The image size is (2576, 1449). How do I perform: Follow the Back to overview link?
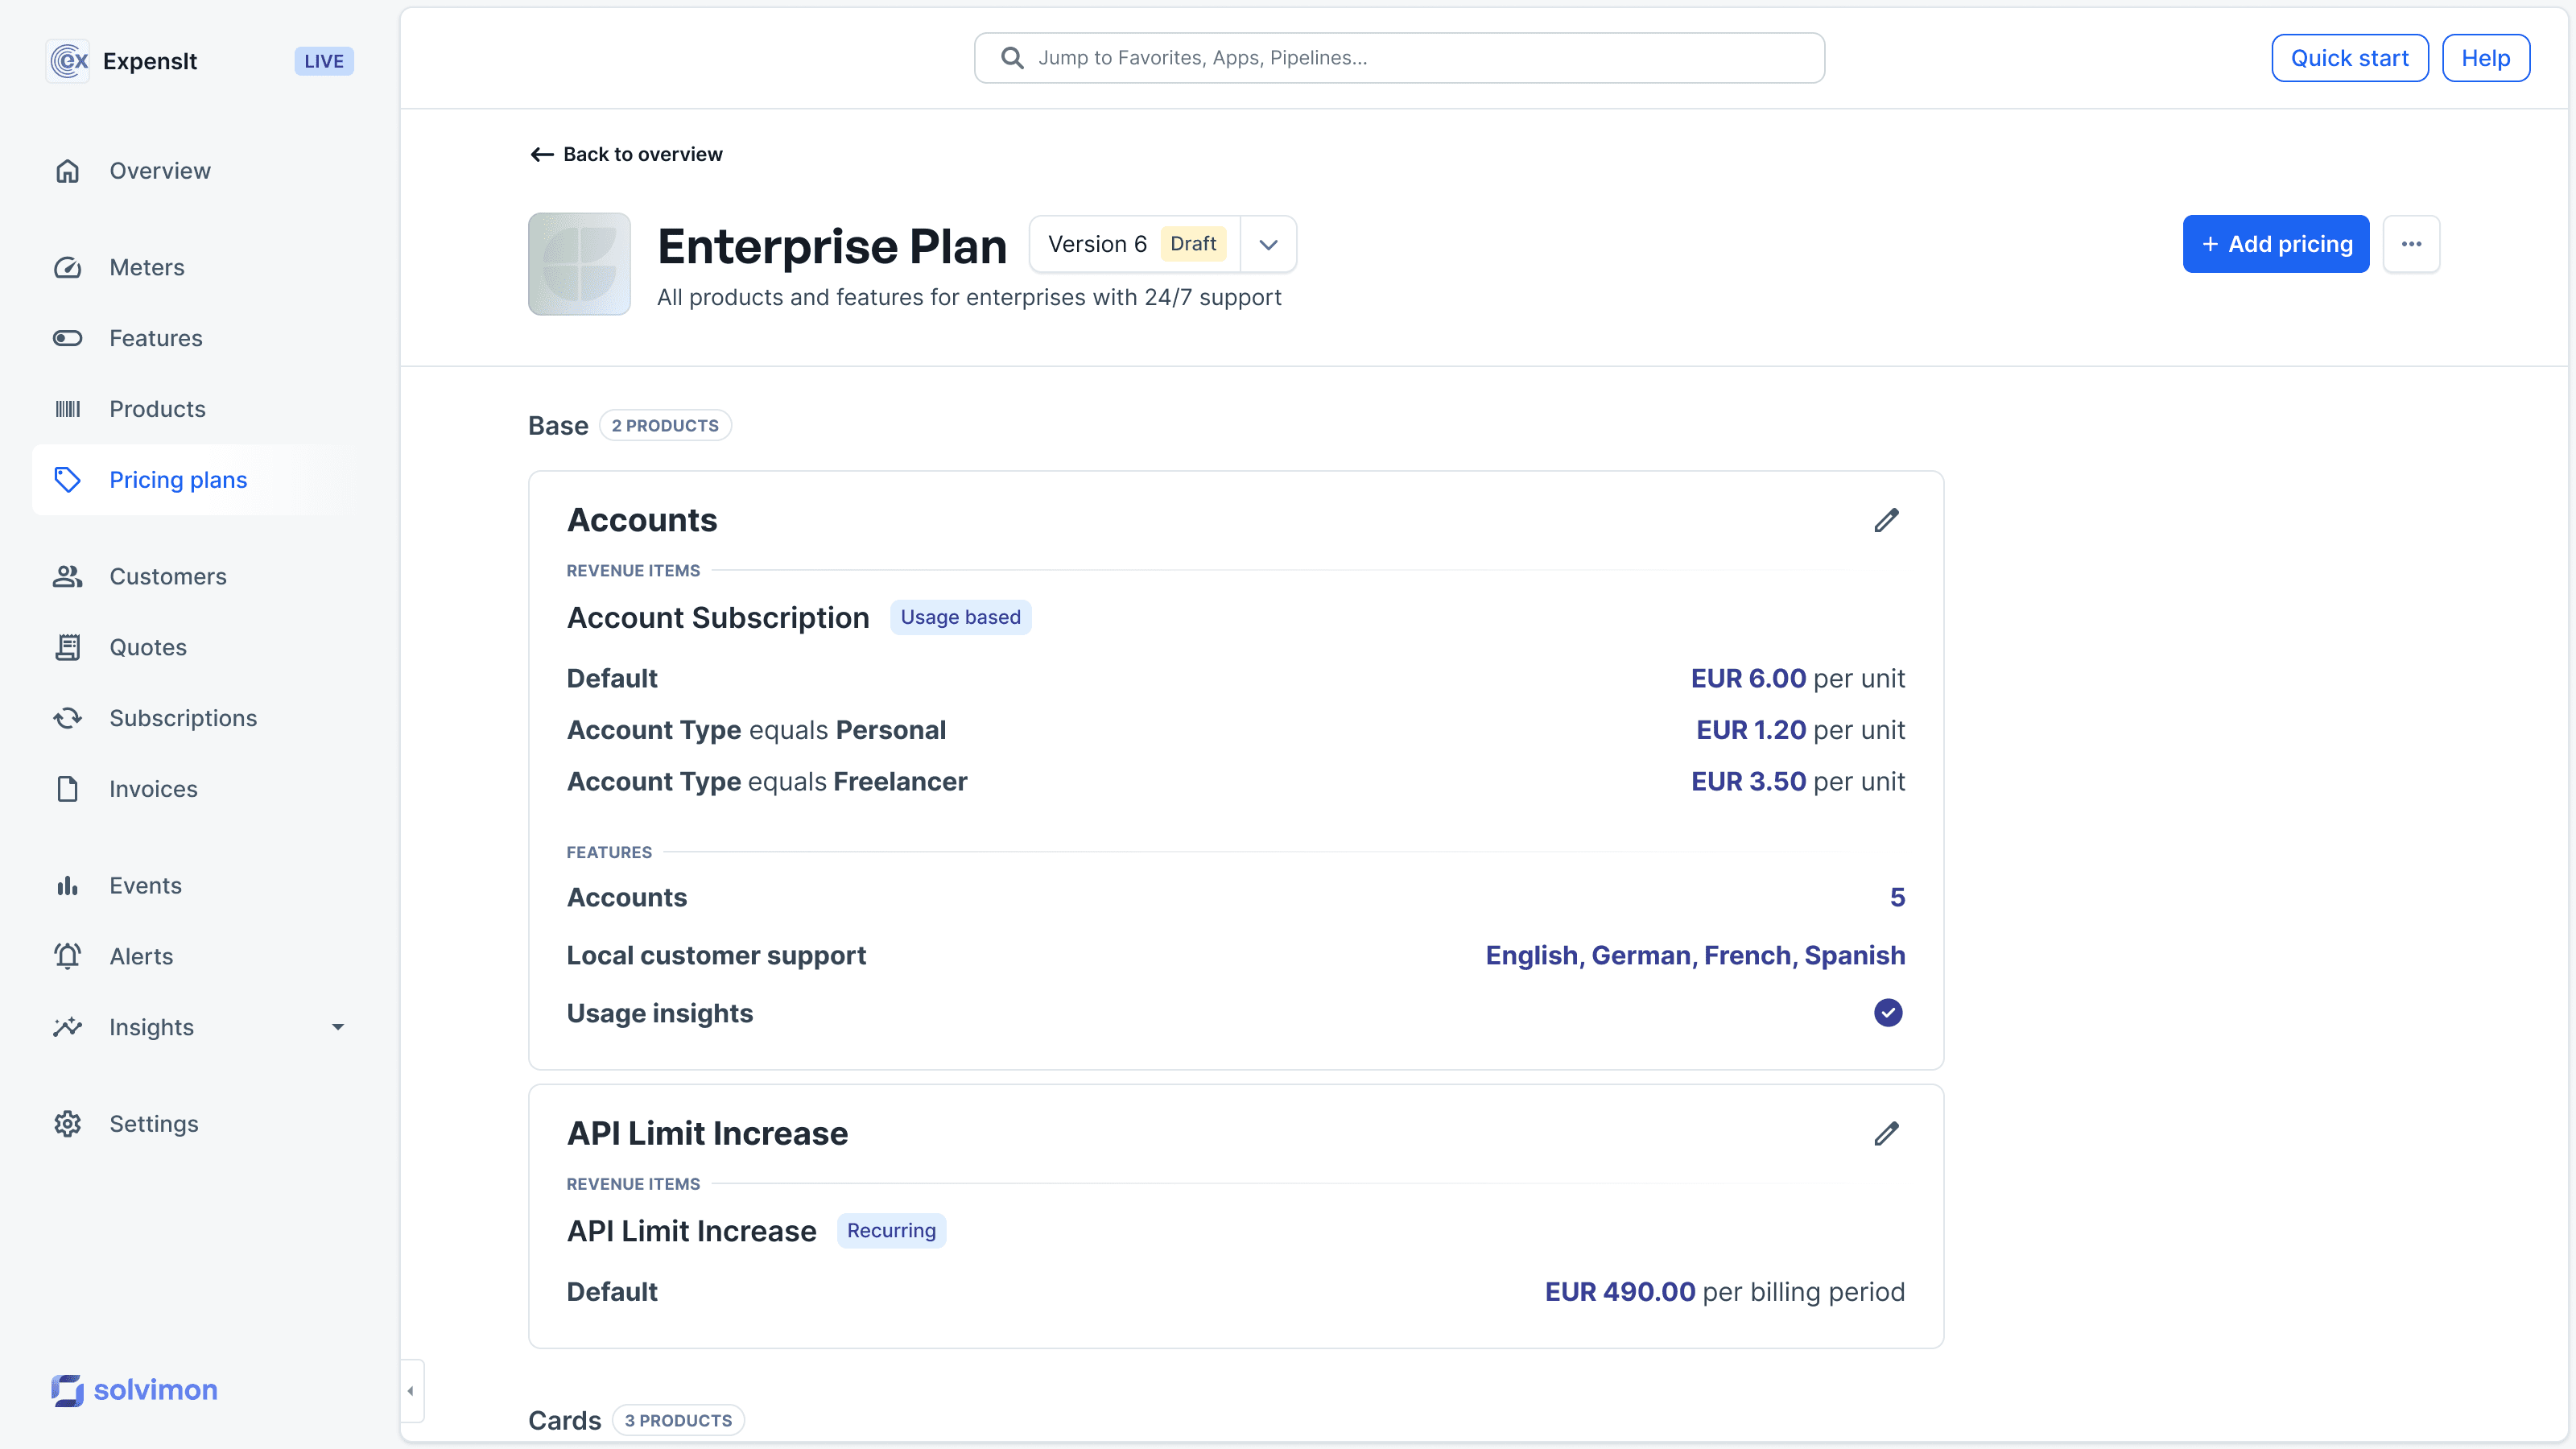click(626, 154)
